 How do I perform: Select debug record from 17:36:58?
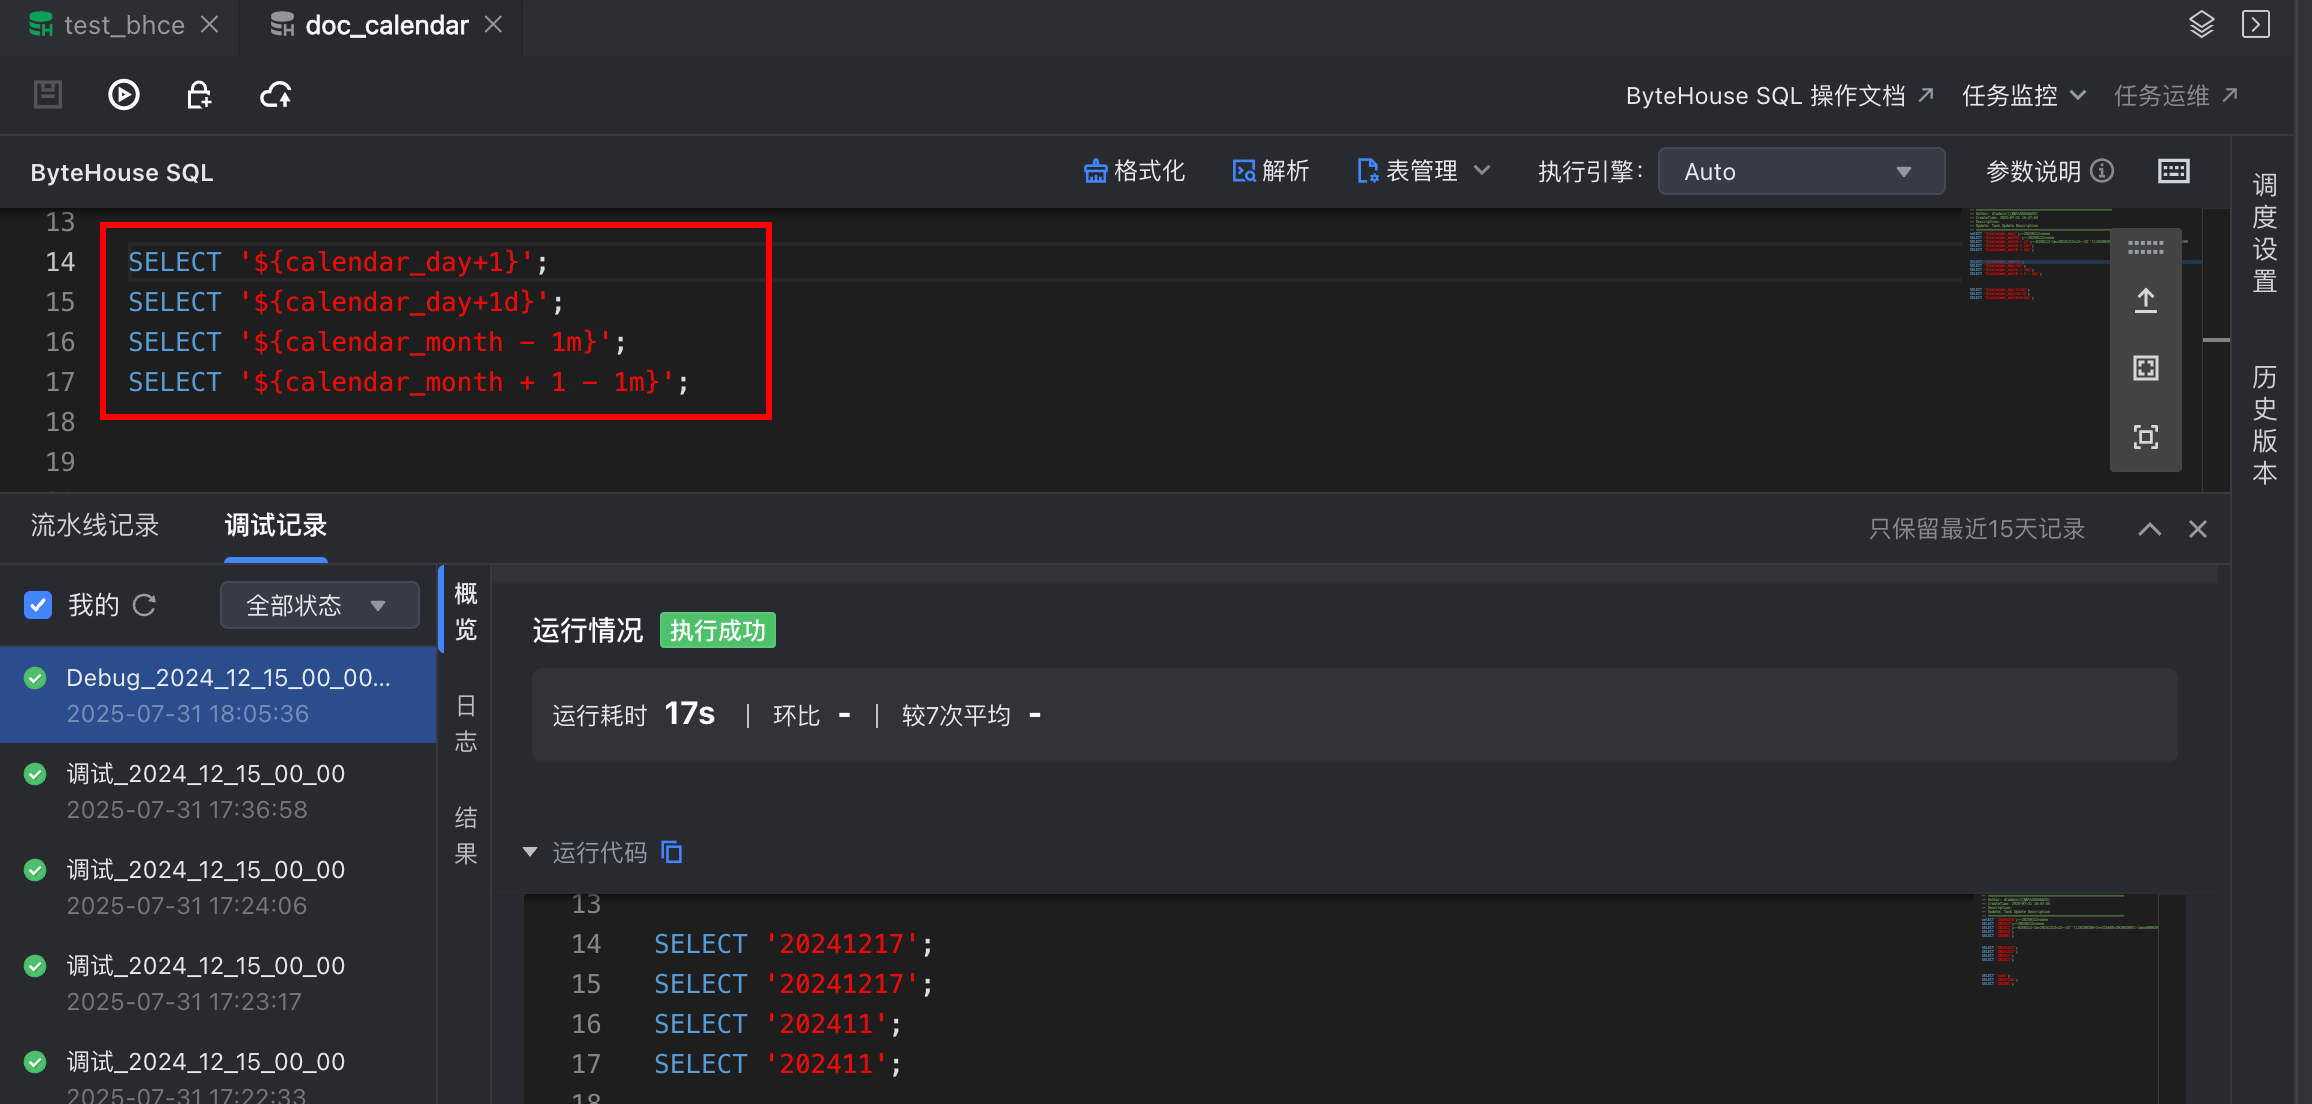(x=205, y=791)
